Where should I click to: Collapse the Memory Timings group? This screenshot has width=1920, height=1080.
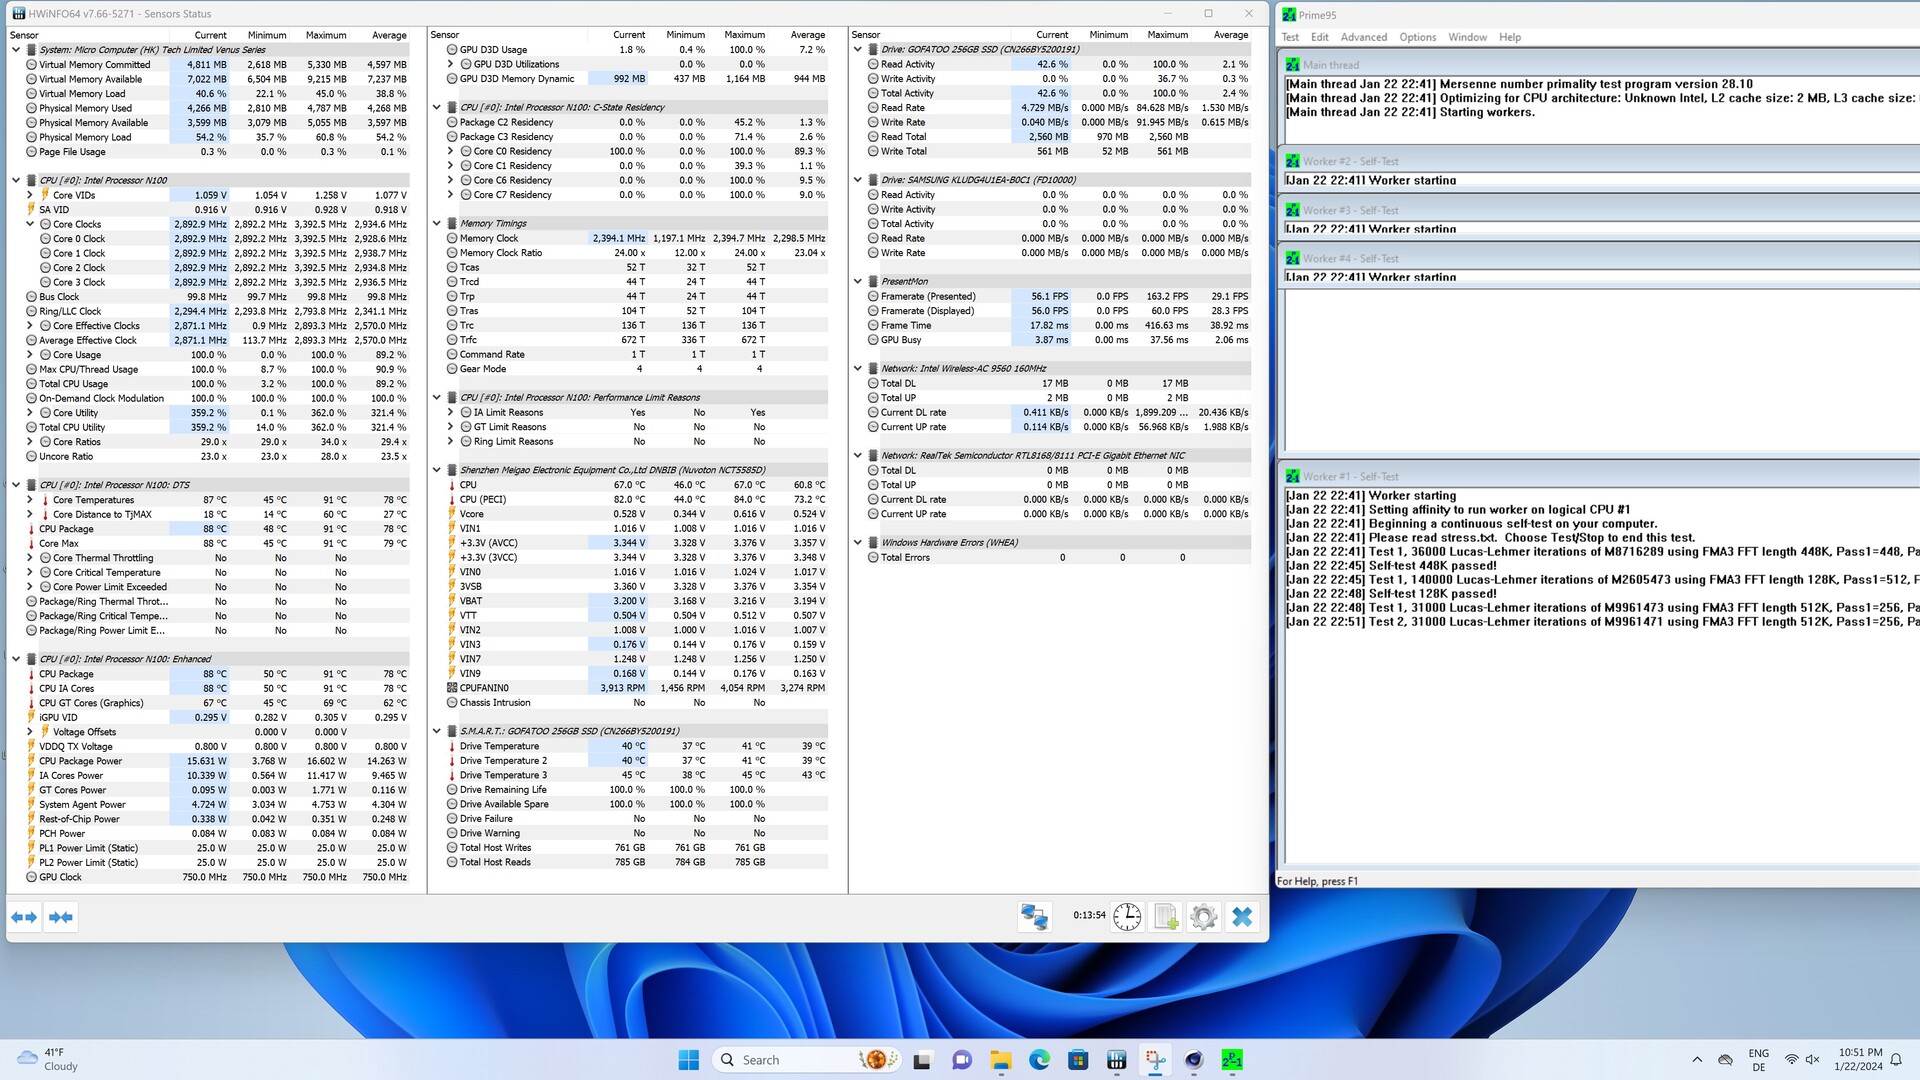437,224
